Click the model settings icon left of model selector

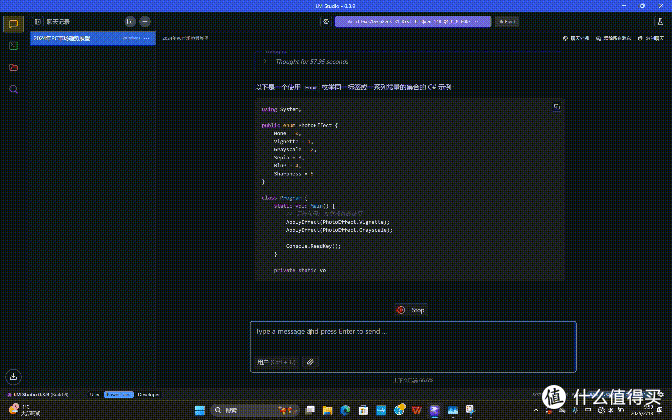click(x=326, y=21)
